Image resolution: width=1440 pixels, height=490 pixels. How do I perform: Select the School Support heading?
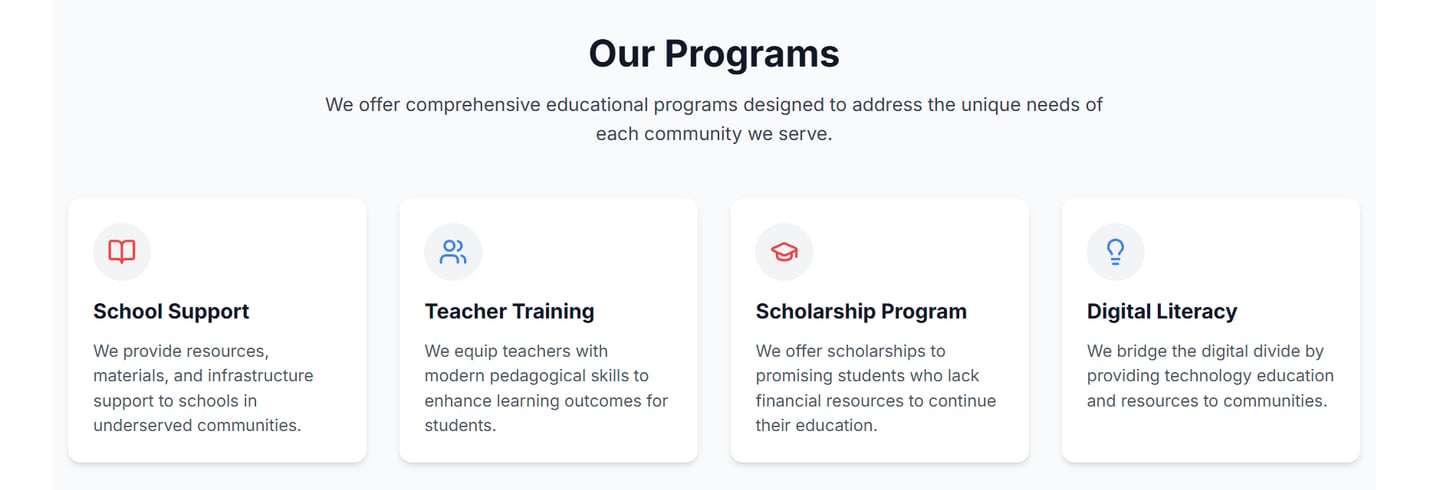[171, 311]
